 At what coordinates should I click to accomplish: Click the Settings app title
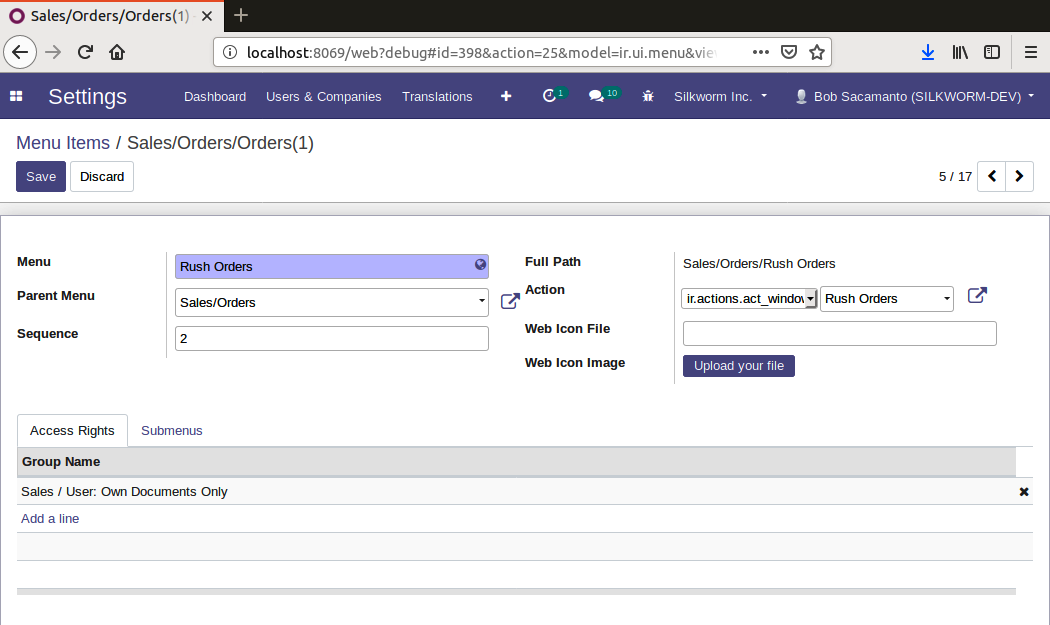(87, 96)
